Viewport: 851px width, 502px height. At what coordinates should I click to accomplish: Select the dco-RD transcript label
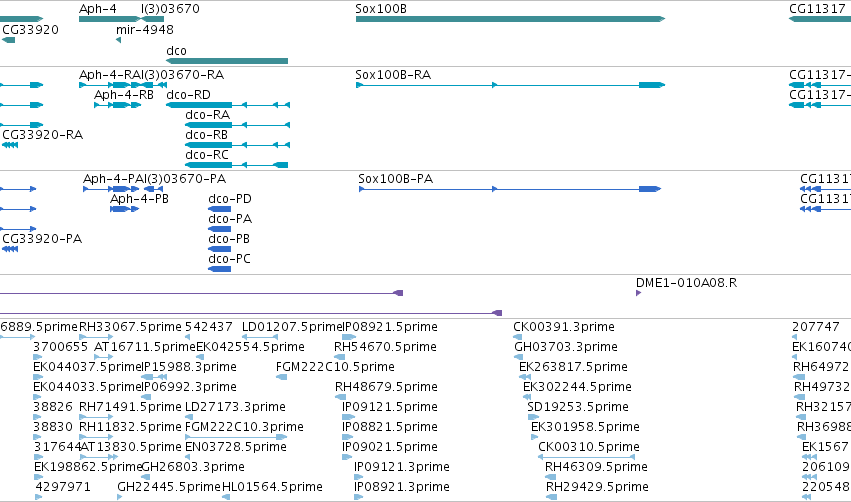[188, 94]
